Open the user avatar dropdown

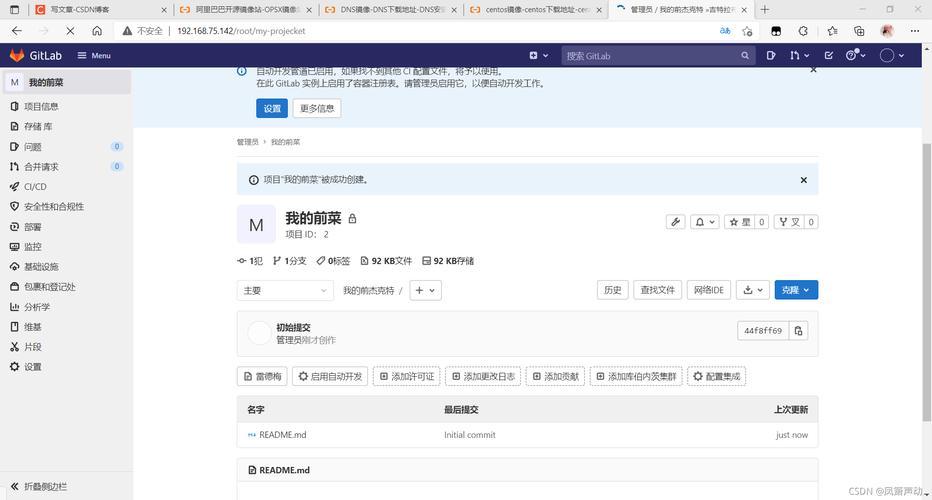click(892, 55)
